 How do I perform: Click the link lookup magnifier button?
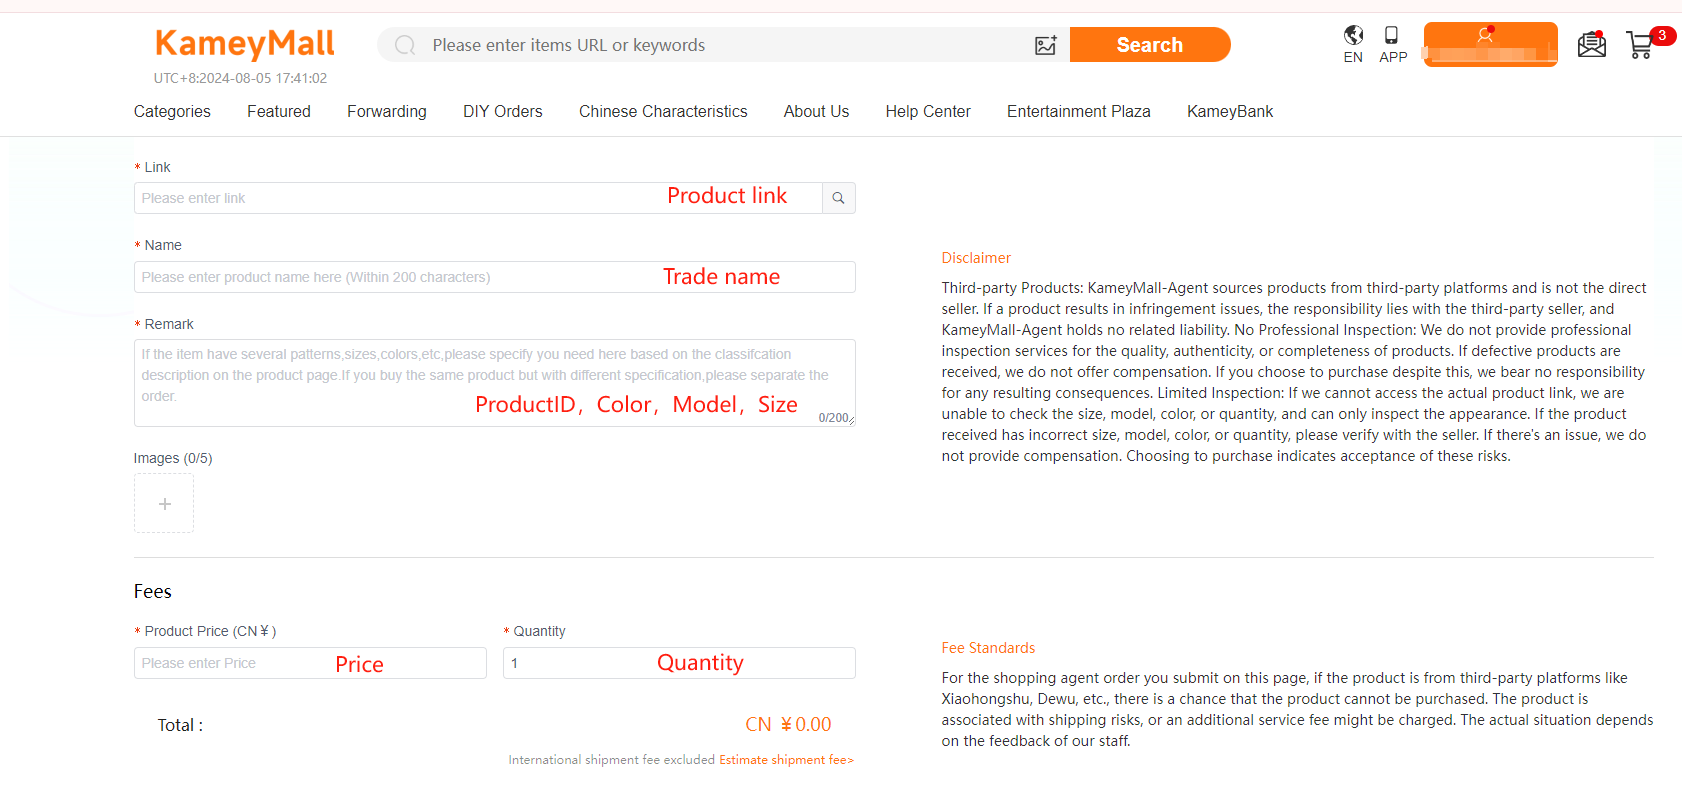839,198
